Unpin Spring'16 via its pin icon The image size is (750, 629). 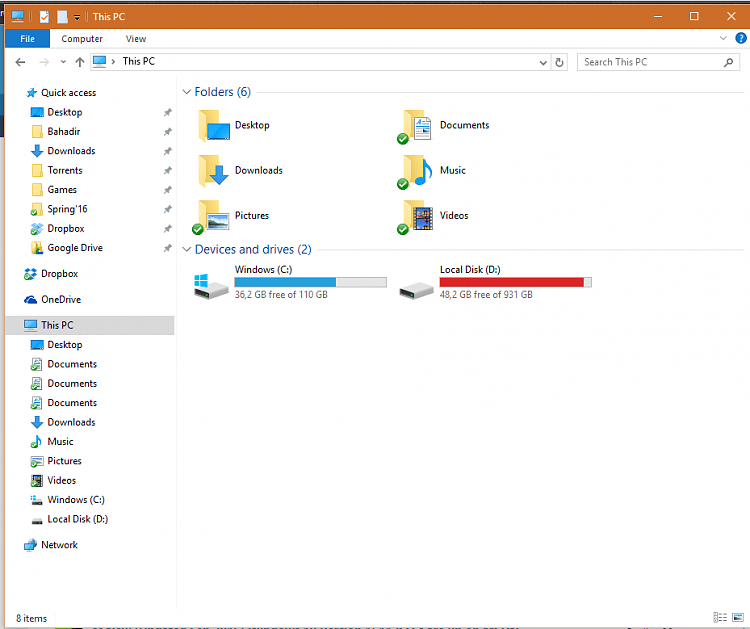click(x=167, y=210)
